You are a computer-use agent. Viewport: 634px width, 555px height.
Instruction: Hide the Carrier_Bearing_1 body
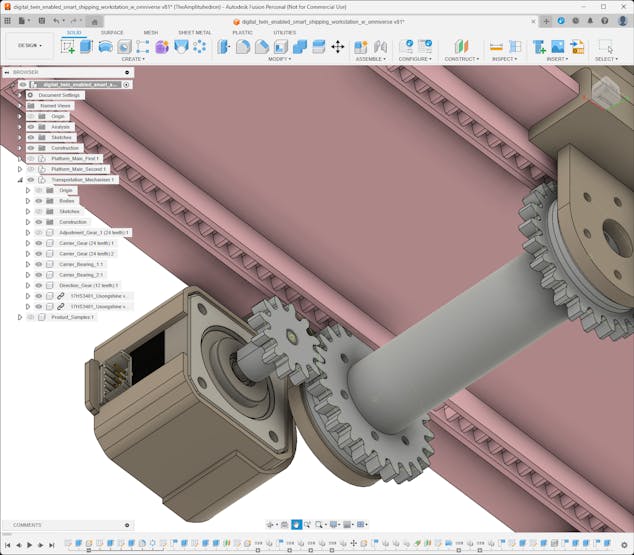[x=39, y=264]
